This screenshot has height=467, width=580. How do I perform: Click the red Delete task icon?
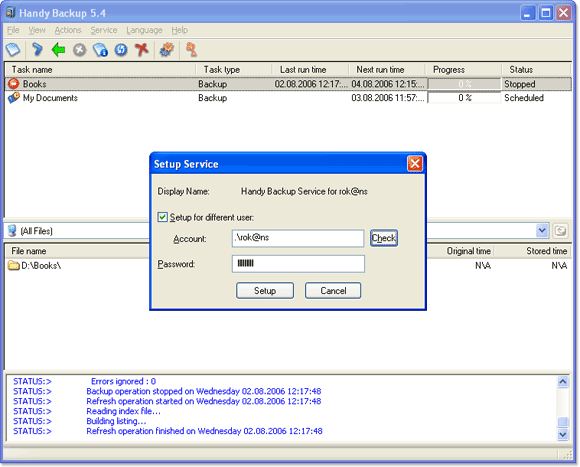142,49
